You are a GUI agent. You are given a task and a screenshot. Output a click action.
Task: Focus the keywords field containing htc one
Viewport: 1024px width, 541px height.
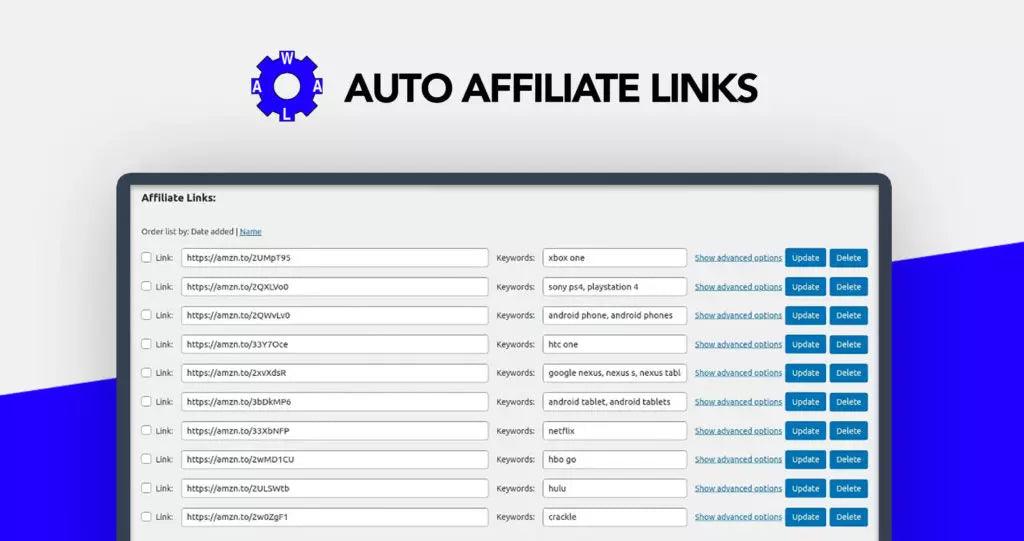[614, 345]
